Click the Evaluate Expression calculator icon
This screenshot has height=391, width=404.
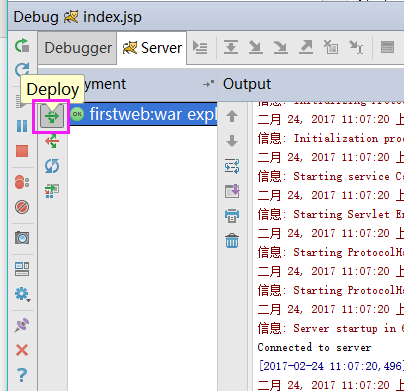(x=387, y=47)
